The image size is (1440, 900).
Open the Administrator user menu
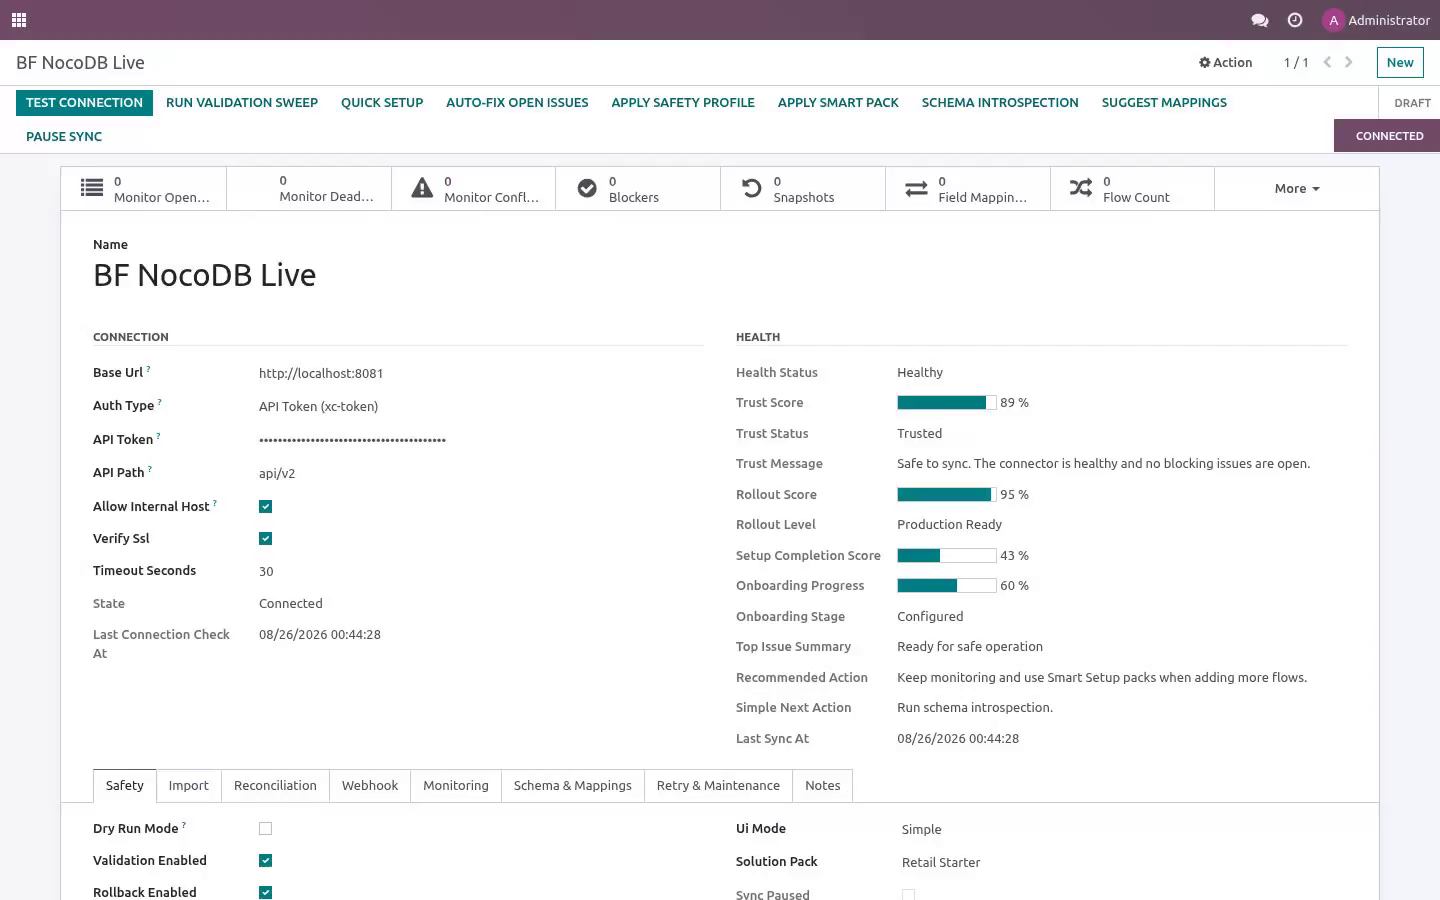(1376, 20)
